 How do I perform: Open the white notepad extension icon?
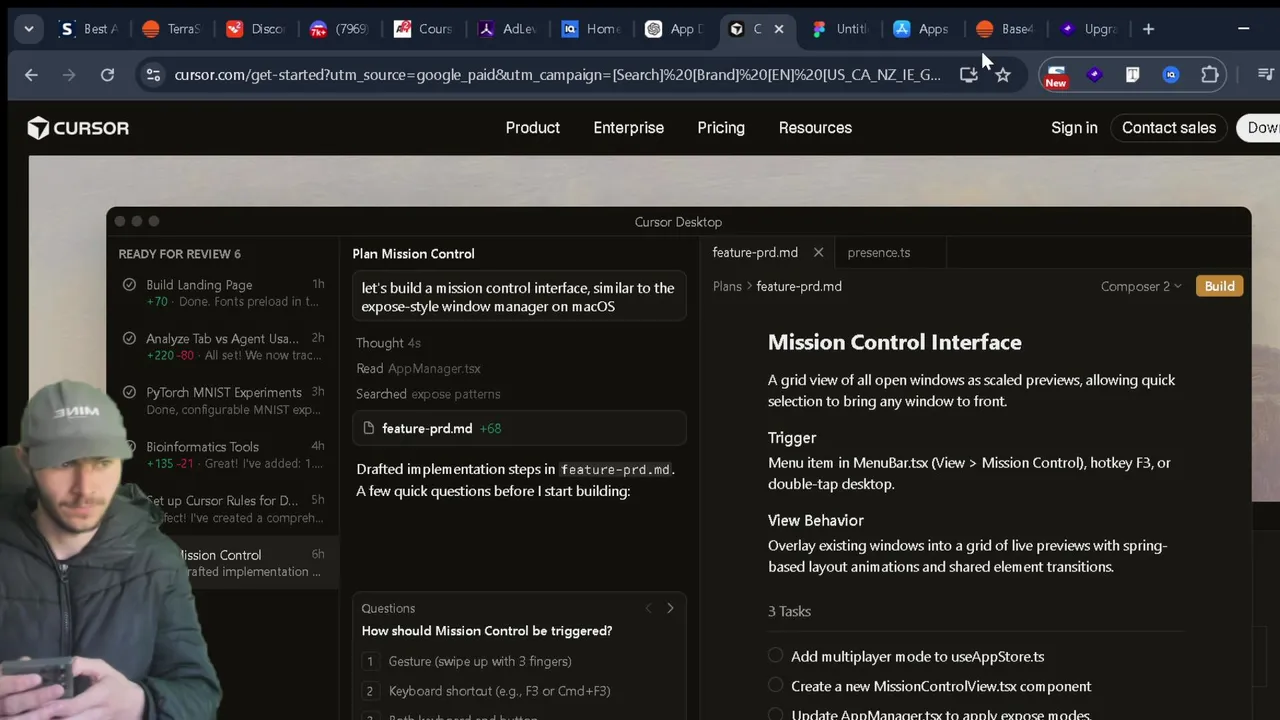point(1133,75)
